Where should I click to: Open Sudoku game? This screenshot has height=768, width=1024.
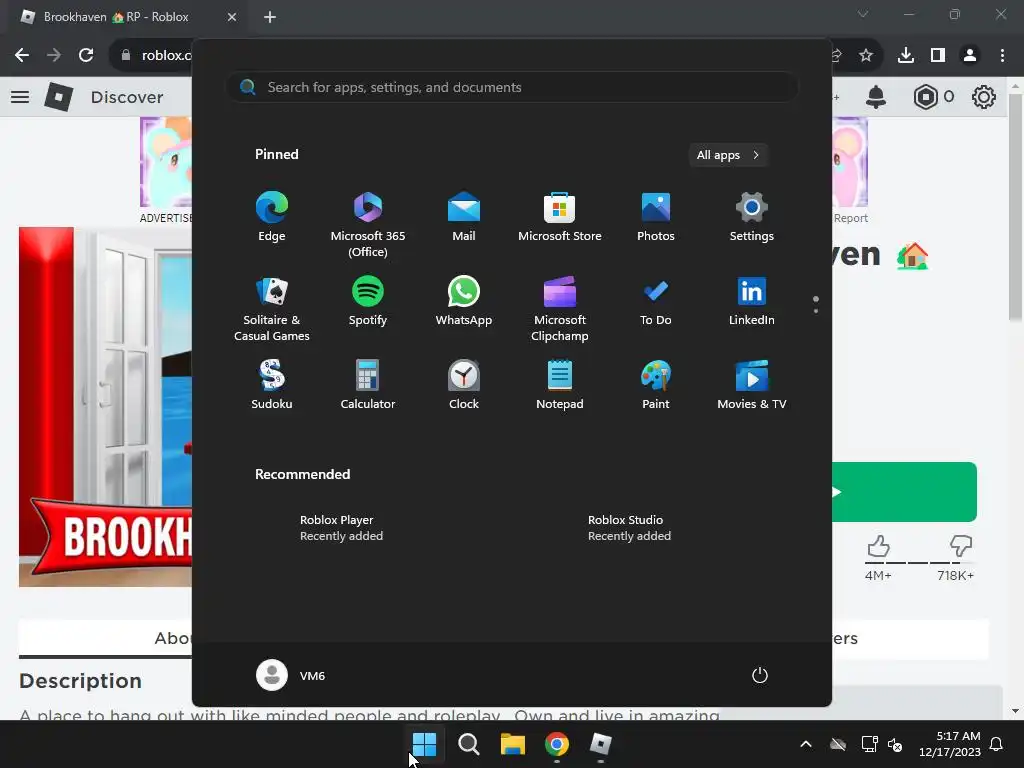click(272, 385)
